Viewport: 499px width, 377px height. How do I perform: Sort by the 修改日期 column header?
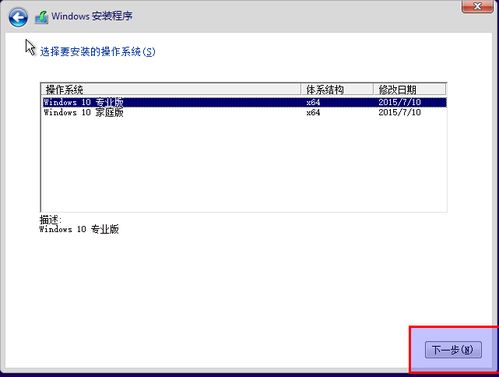point(409,89)
